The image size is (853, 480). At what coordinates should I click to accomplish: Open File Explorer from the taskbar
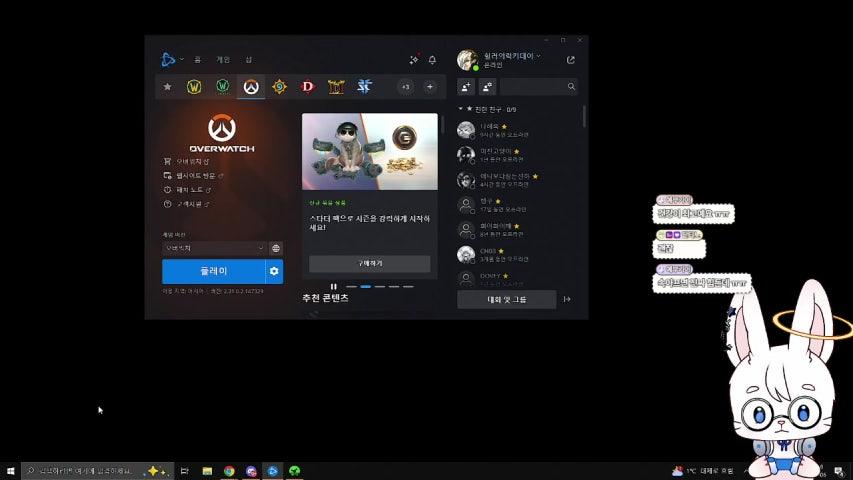point(207,471)
